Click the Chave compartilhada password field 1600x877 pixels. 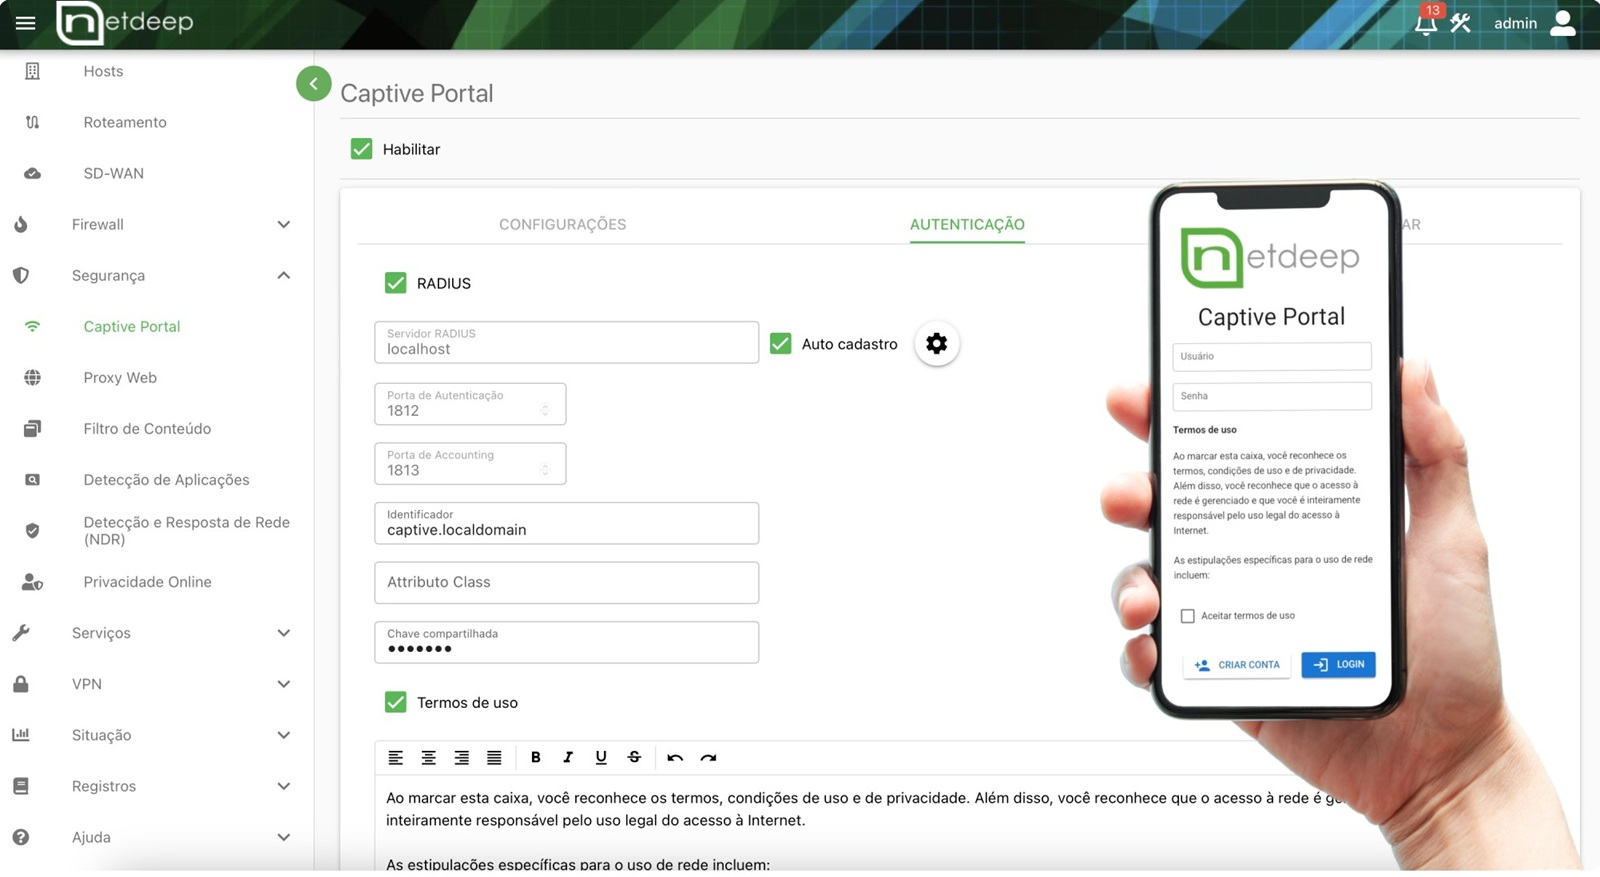point(567,642)
